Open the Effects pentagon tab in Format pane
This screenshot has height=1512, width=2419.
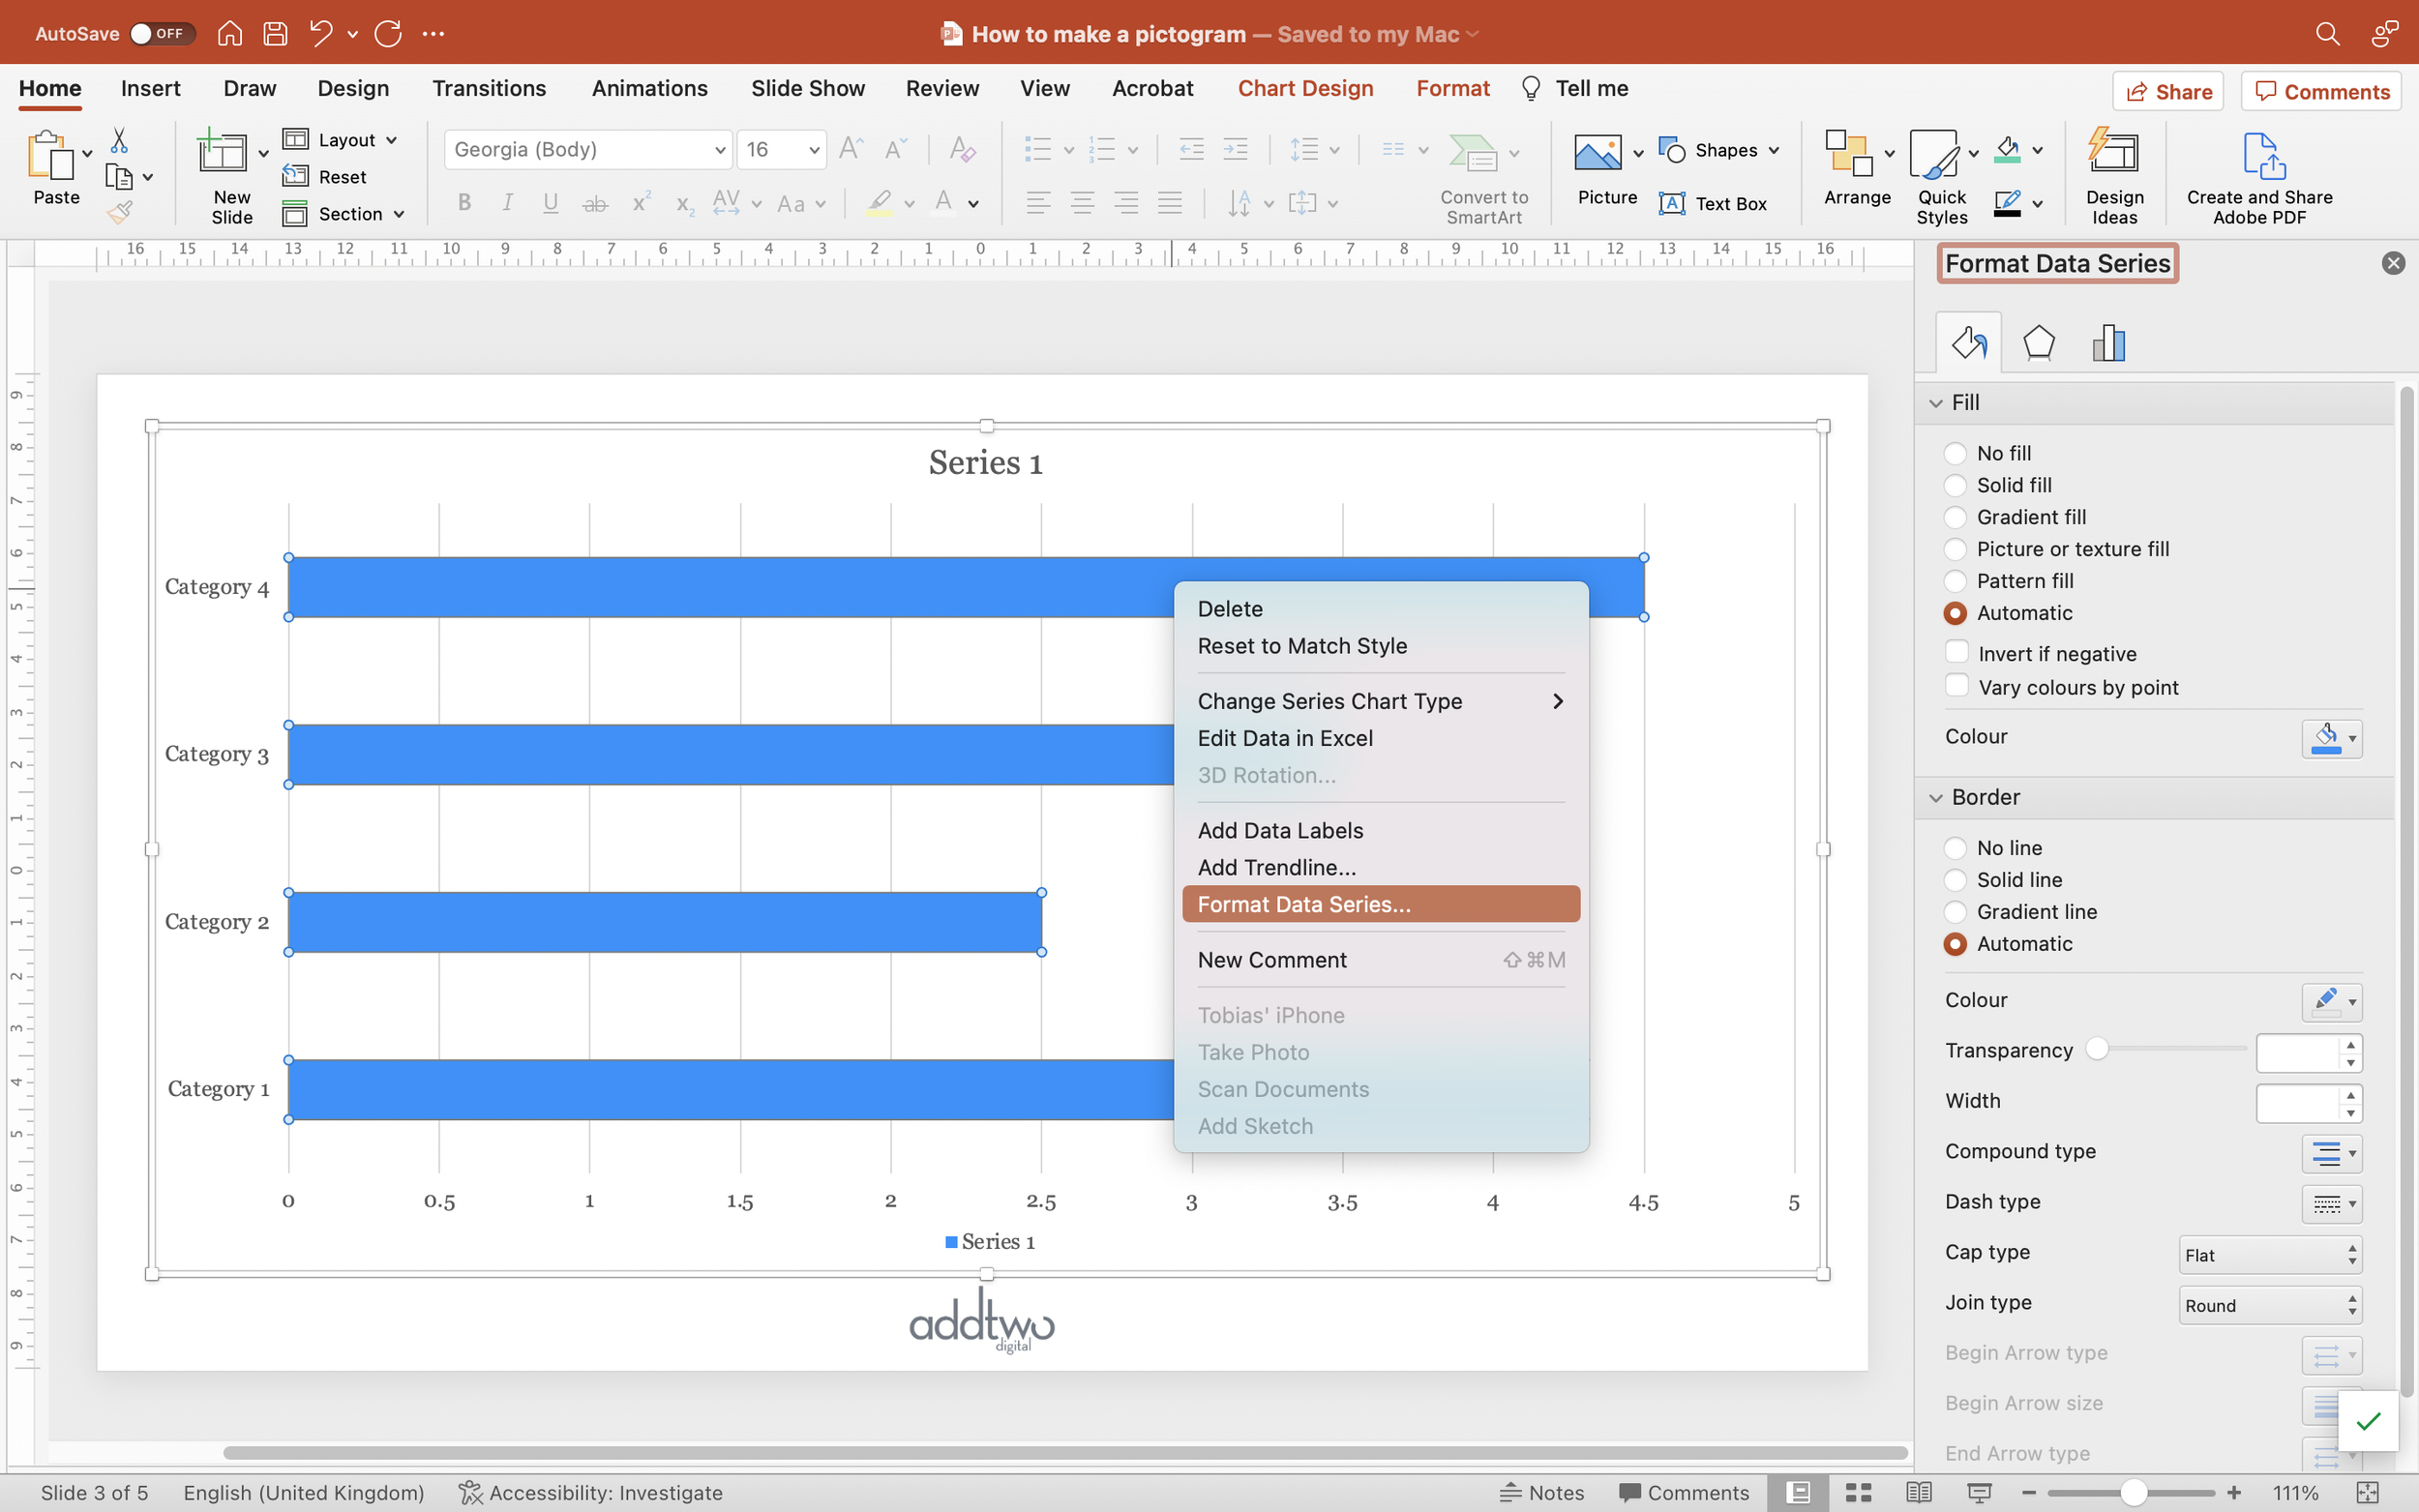(2038, 343)
